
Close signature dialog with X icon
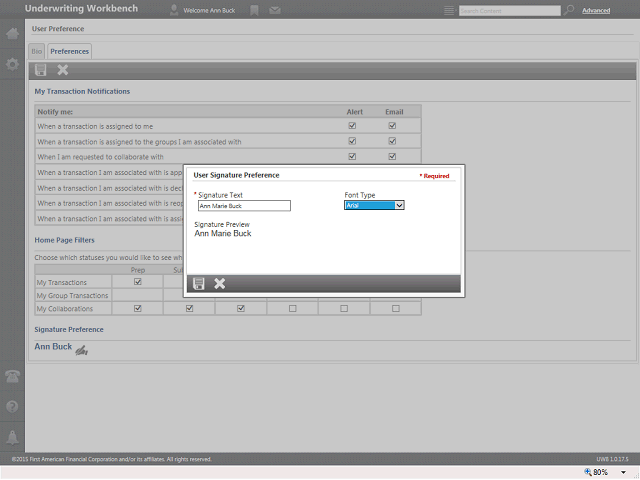[x=220, y=283]
